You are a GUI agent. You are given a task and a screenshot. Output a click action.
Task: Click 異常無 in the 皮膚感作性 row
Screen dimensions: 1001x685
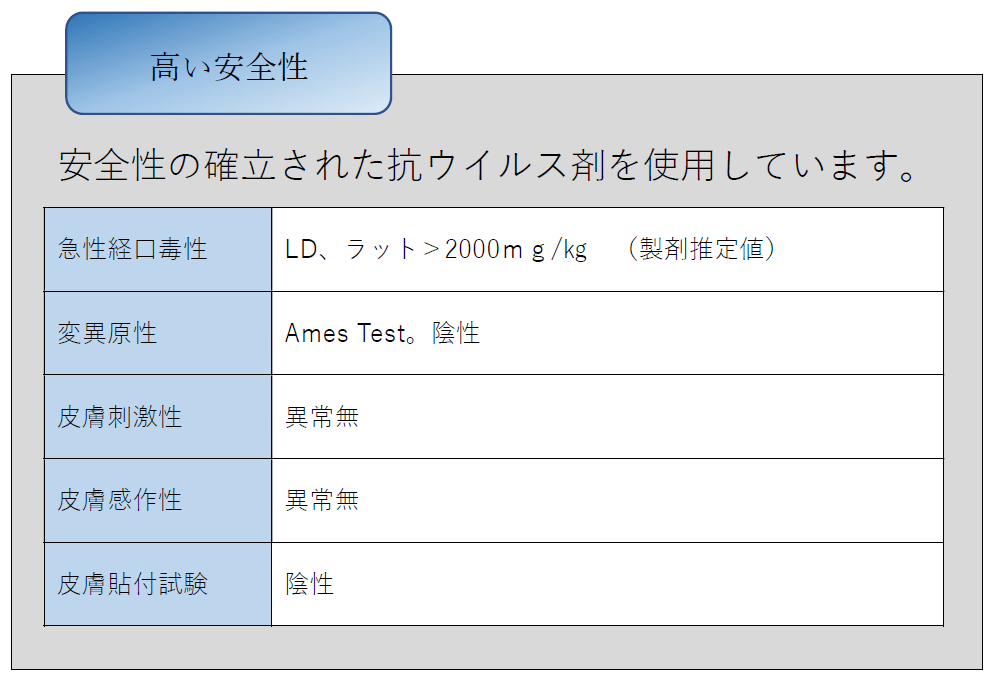click(x=322, y=500)
